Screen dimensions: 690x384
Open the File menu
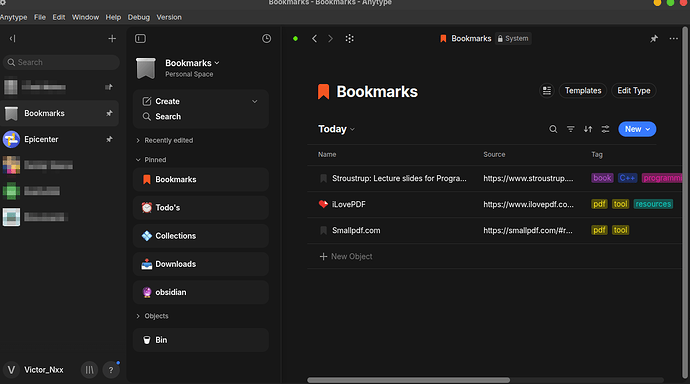pos(40,17)
